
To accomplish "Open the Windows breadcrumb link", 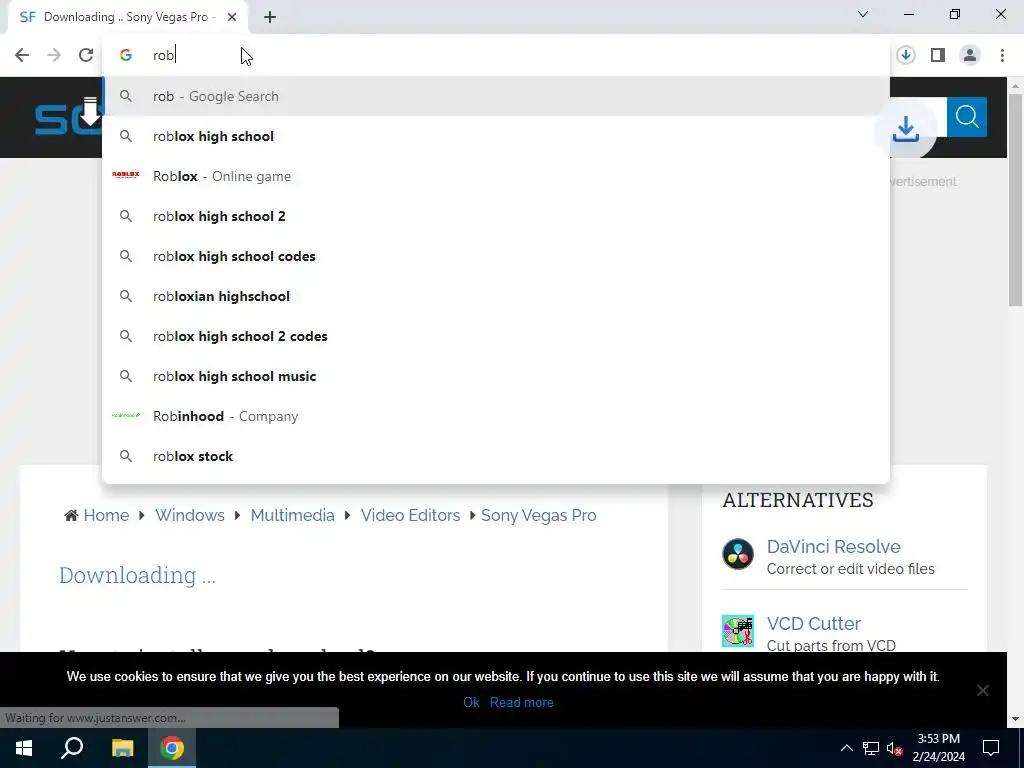I will coord(189,515).
